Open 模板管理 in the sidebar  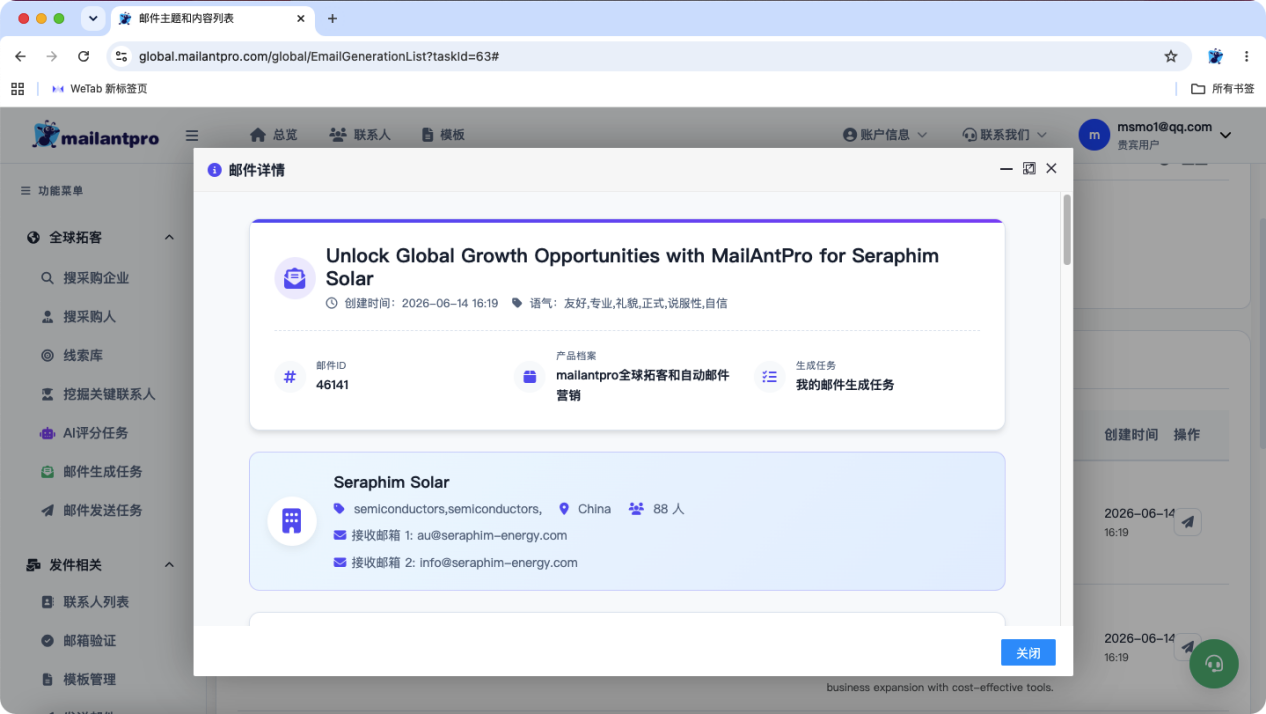click(78, 680)
